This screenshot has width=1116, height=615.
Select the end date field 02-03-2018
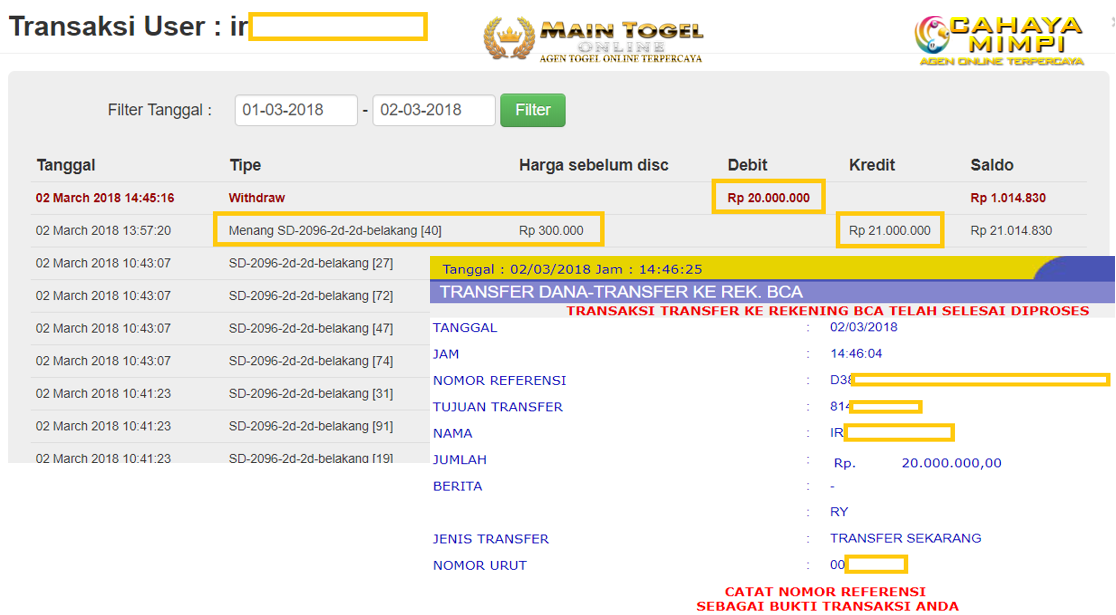coord(433,110)
